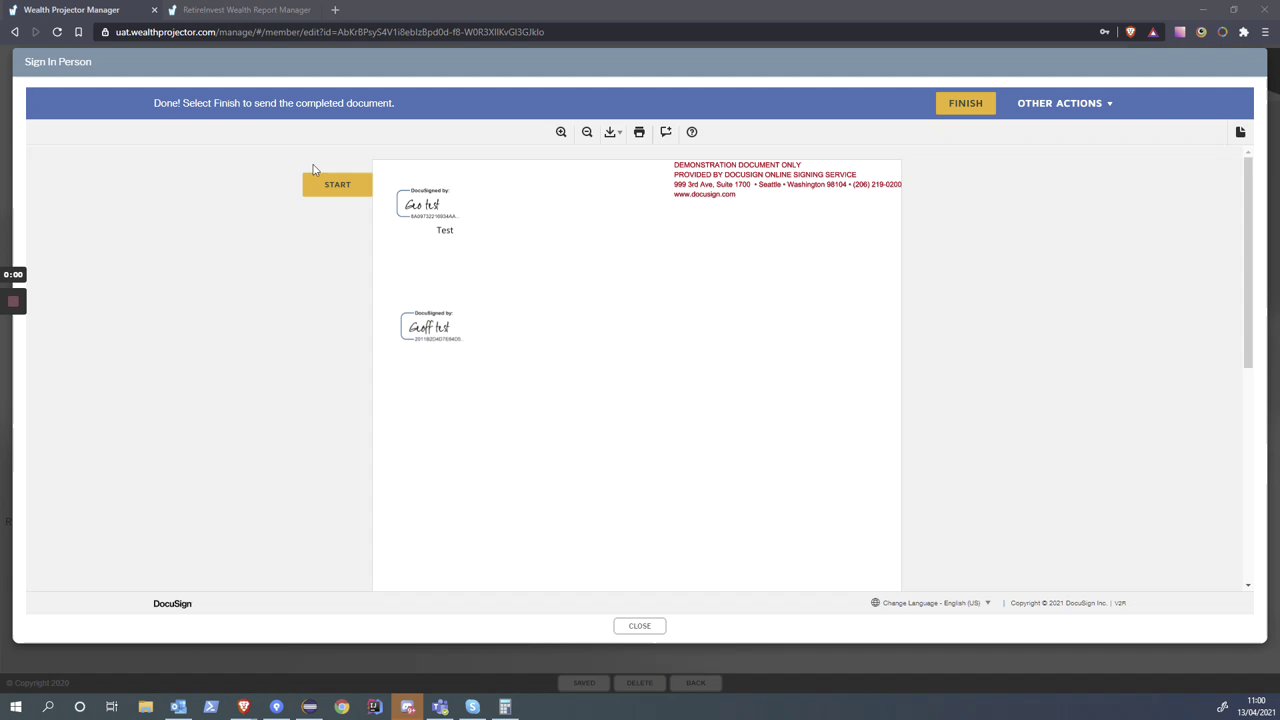Screen dimensions: 1280x720
Task: Open Skype from the taskbar
Action: 472,707
